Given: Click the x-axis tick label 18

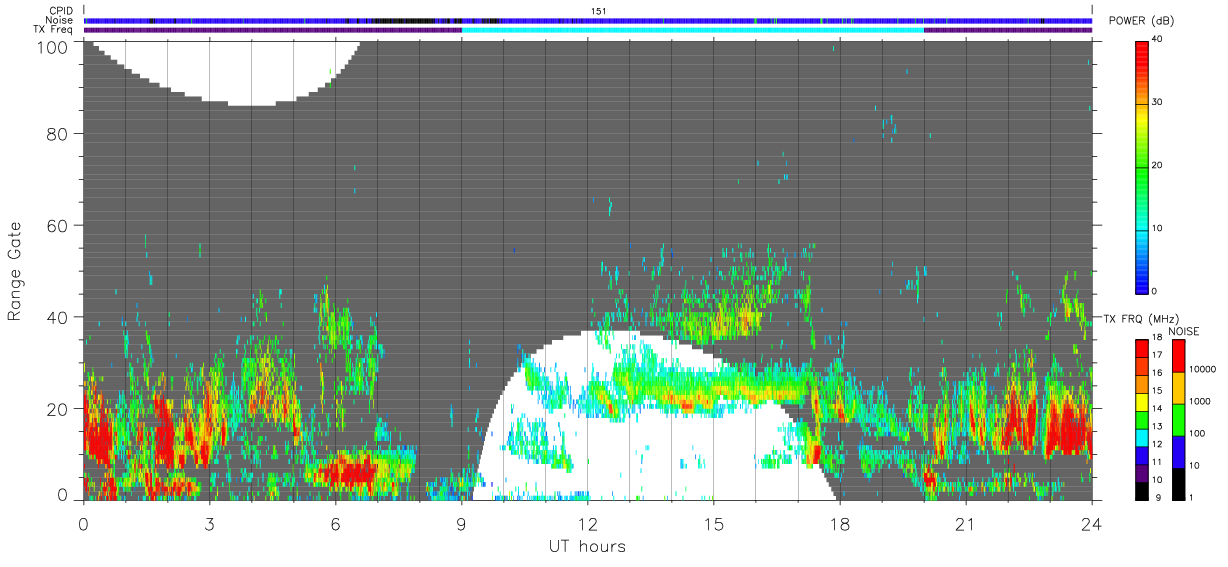Looking at the screenshot, I should pyautogui.click(x=839, y=523).
